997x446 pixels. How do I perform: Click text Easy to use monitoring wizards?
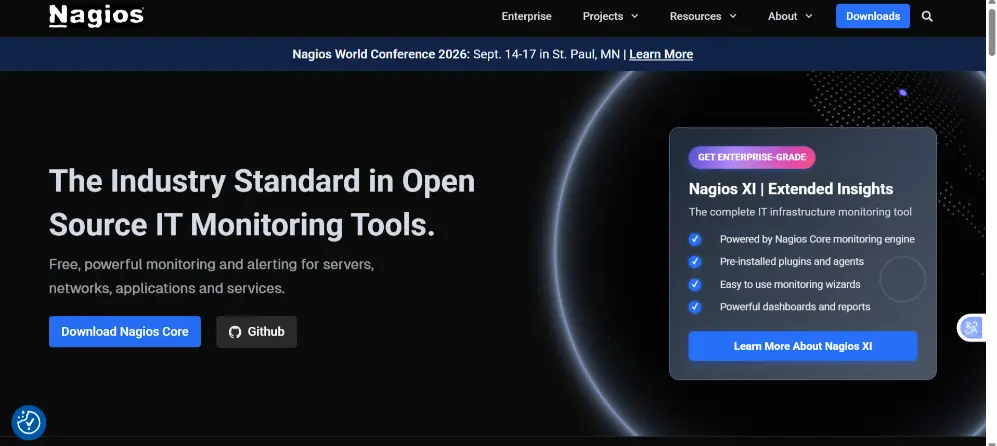point(790,284)
